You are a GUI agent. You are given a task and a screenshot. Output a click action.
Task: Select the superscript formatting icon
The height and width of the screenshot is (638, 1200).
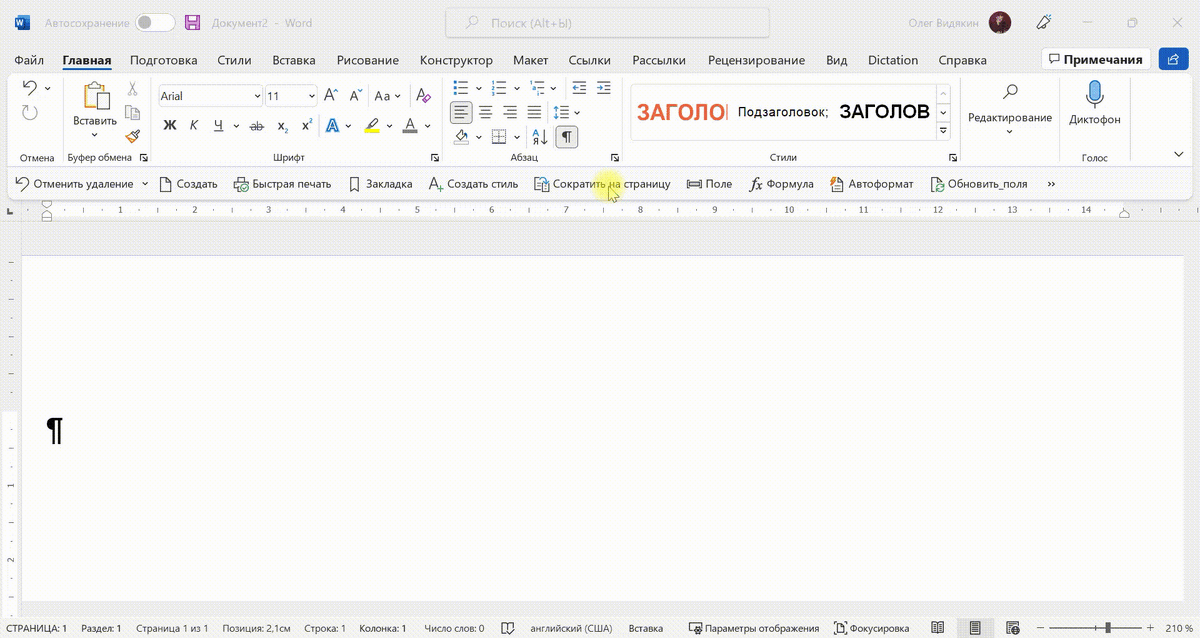(306, 125)
